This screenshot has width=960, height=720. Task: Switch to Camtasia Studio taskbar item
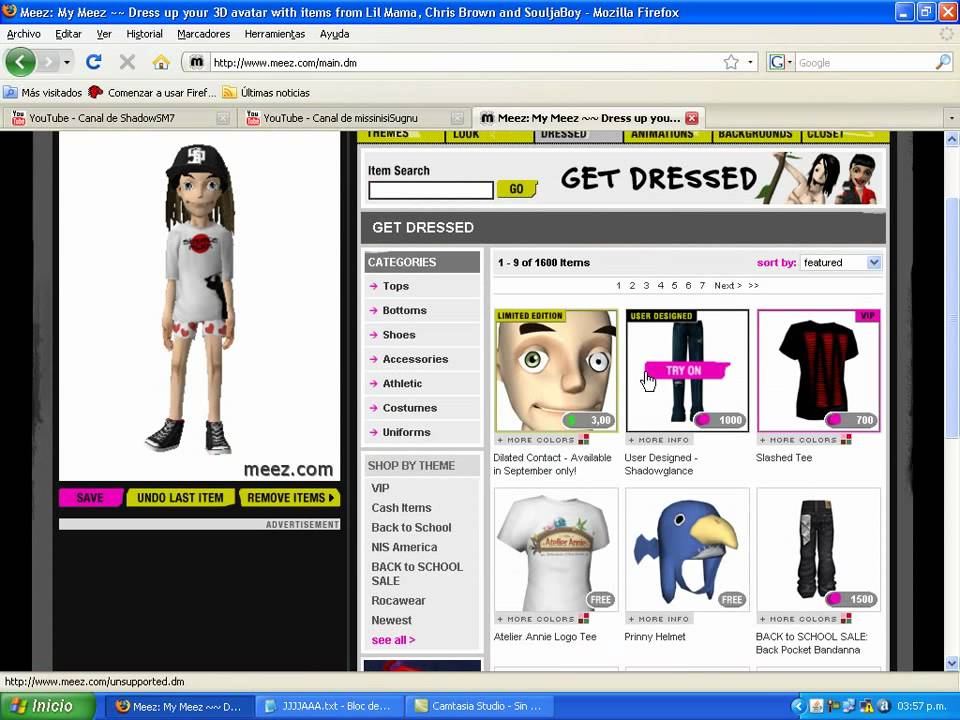point(479,706)
